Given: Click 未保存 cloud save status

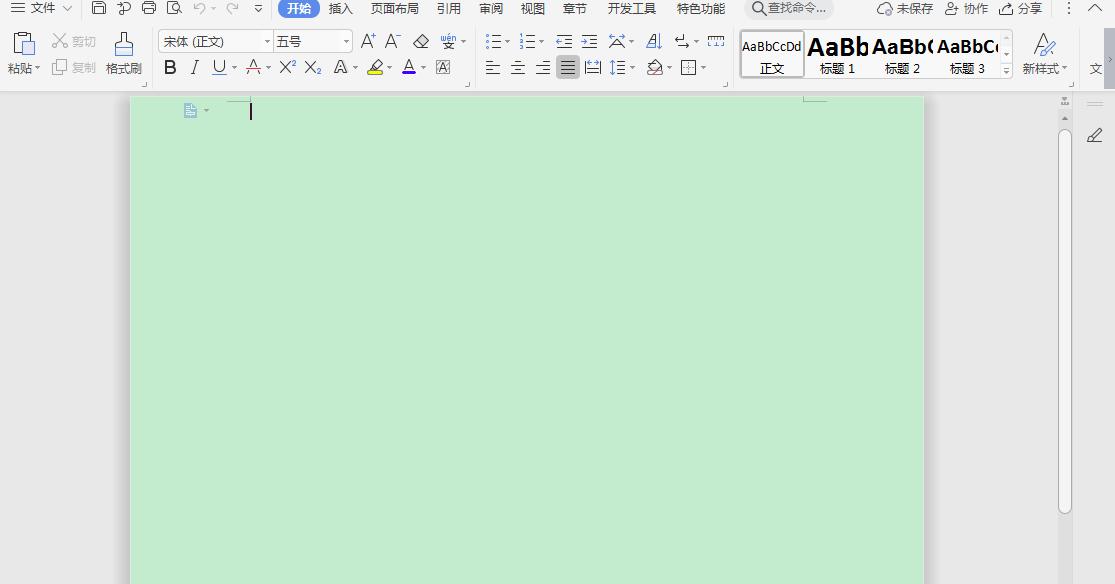Looking at the screenshot, I should coord(905,9).
